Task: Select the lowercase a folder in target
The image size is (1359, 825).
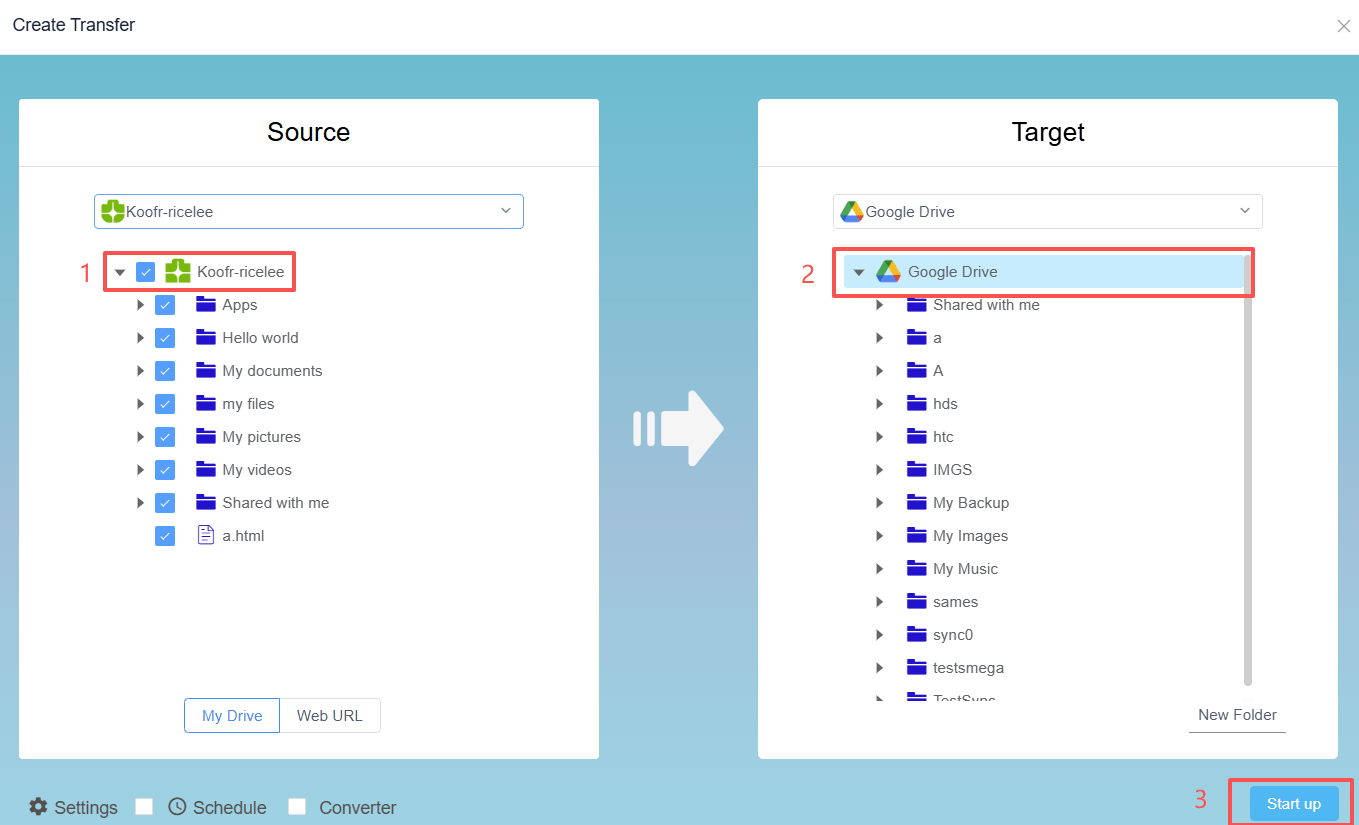Action: (x=937, y=337)
